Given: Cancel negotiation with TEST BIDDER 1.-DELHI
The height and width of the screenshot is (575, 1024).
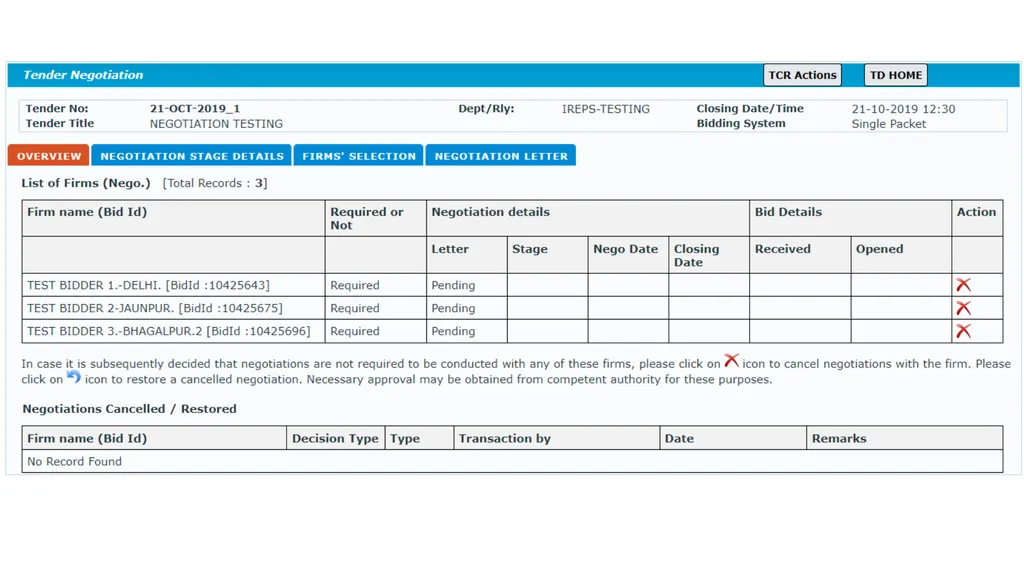Looking at the screenshot, I should point(963,285).
